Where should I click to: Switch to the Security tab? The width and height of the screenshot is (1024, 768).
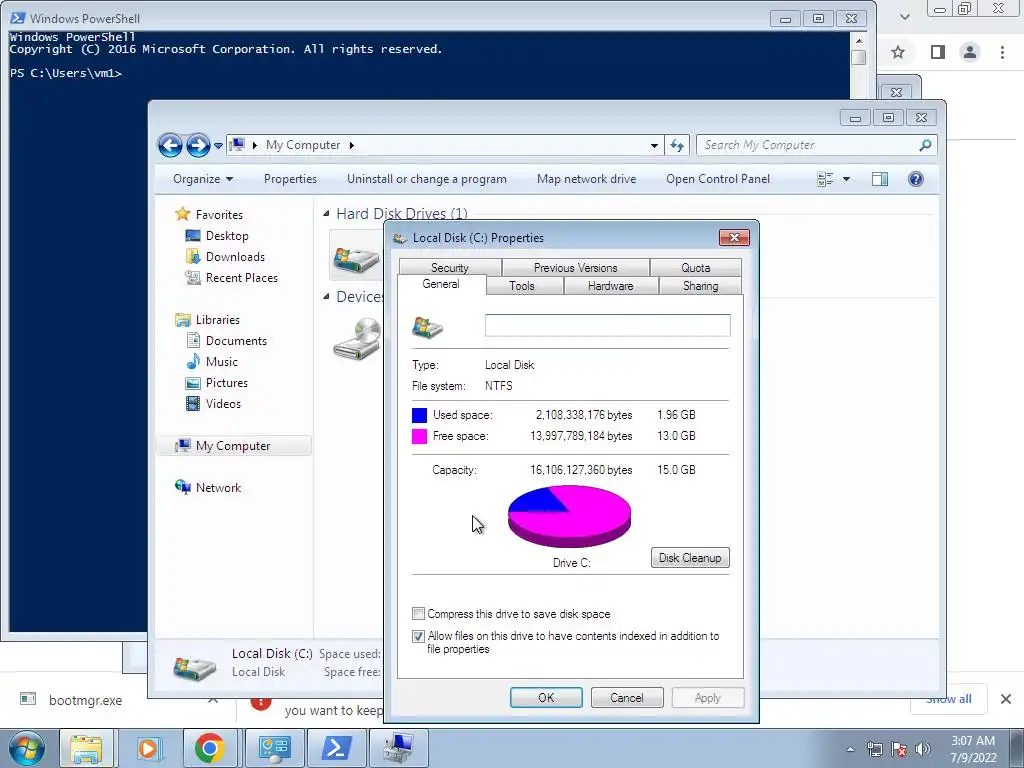pos(450,268)
